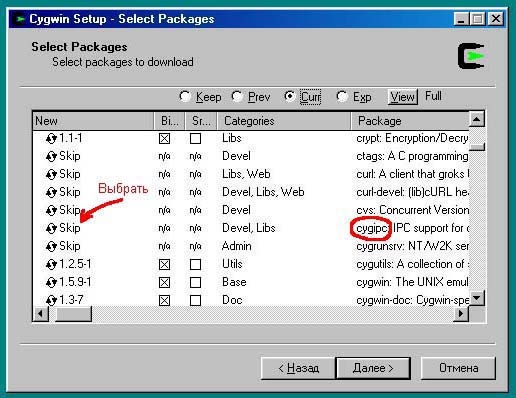Image resolution: width=516 pixels, height=398 pixels.
Task: Click the horizontal scrollbar thumb
Action: (x=73, y=314)
